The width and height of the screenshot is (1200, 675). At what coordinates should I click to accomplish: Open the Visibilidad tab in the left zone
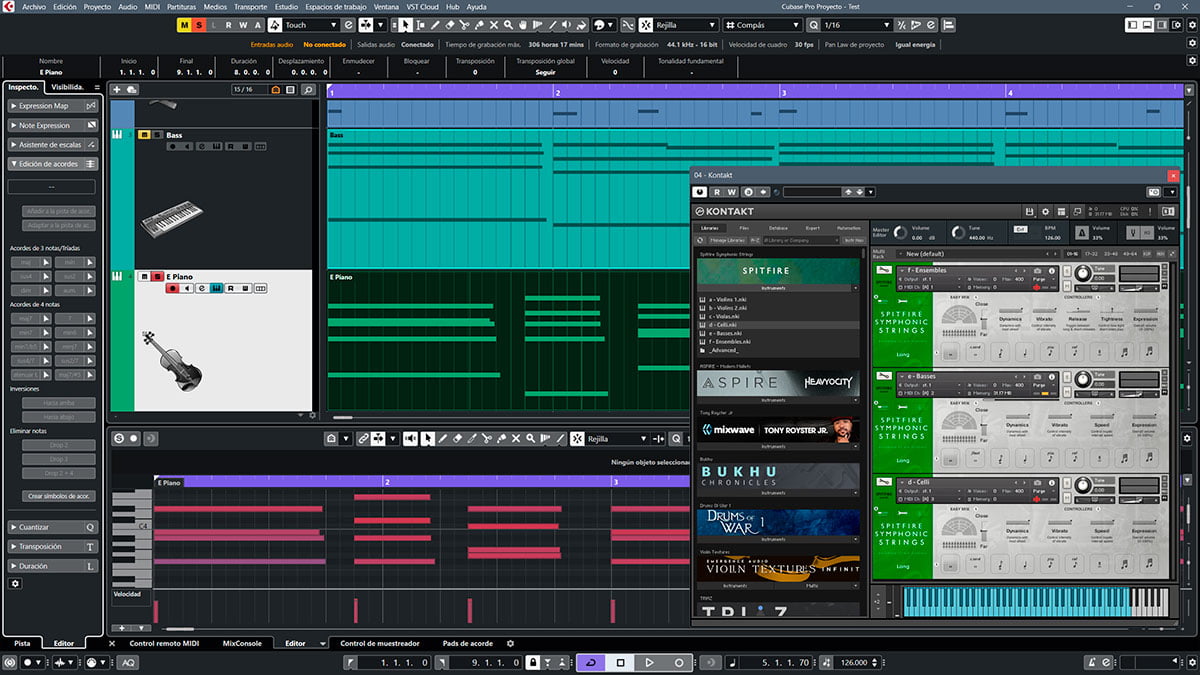[68, 87]
